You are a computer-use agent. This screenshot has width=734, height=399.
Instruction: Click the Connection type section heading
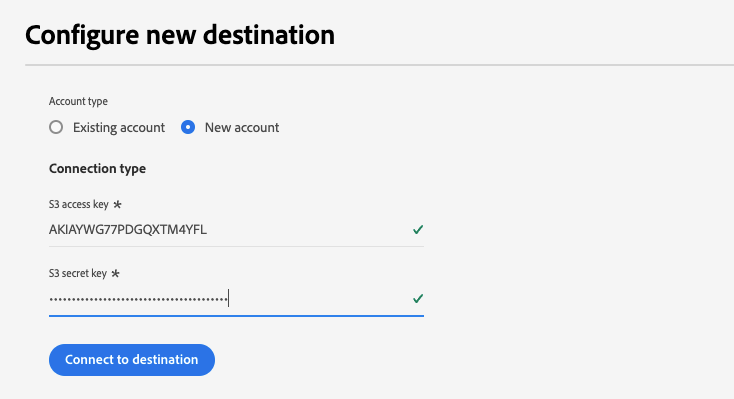[x=97, y=169]
